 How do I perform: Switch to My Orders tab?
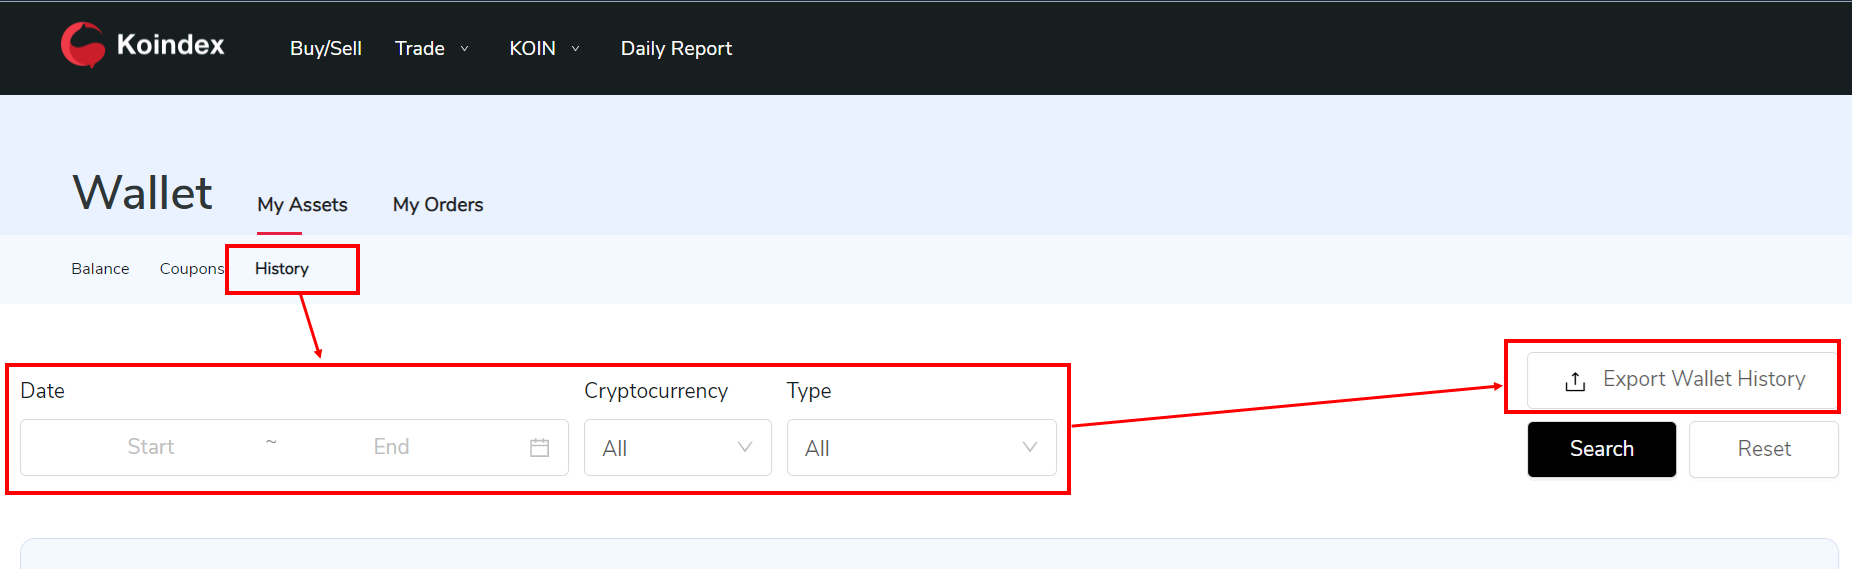tap(438, 204)
